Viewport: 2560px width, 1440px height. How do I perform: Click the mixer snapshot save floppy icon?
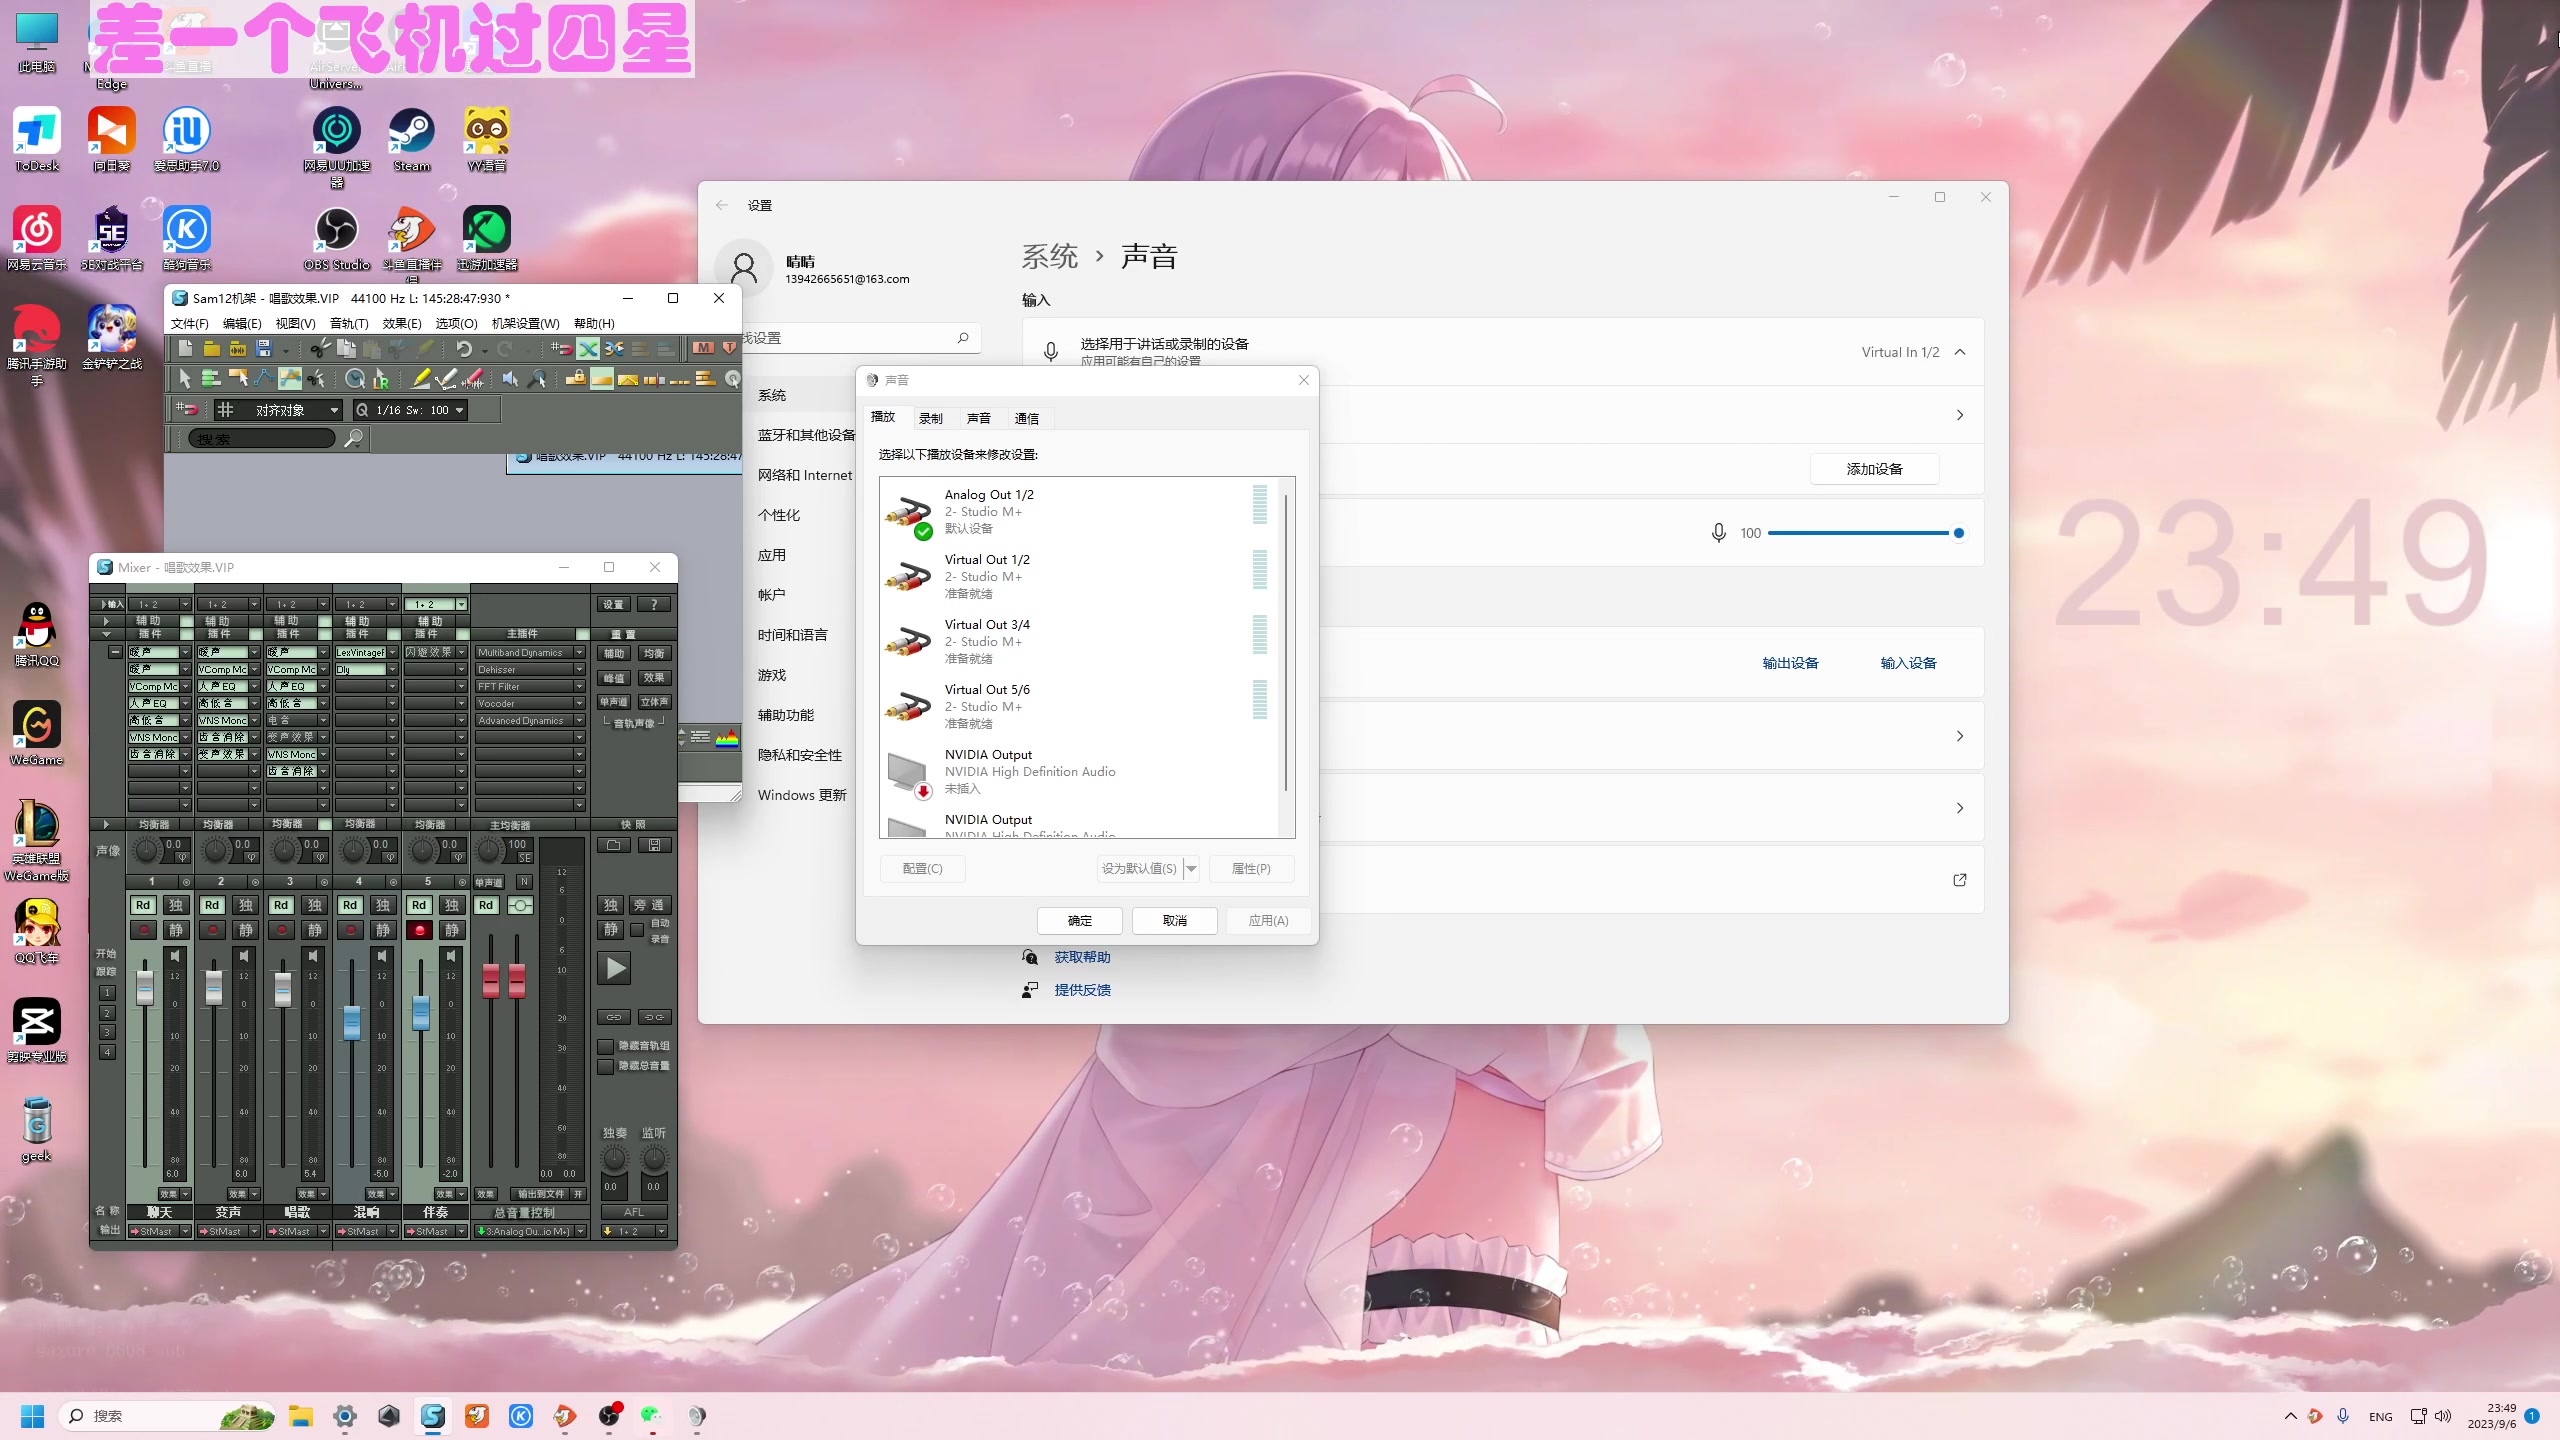click(x=654, y=845)
